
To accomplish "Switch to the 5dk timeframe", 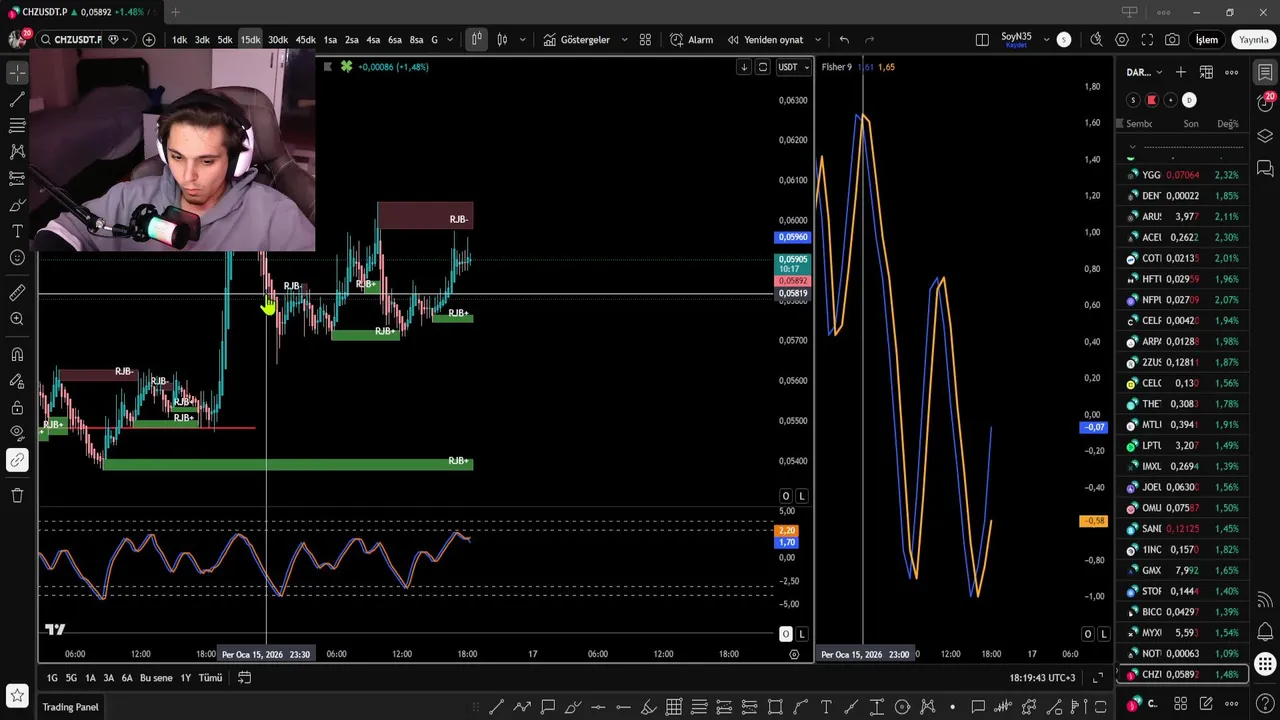I will click(225, 40).
